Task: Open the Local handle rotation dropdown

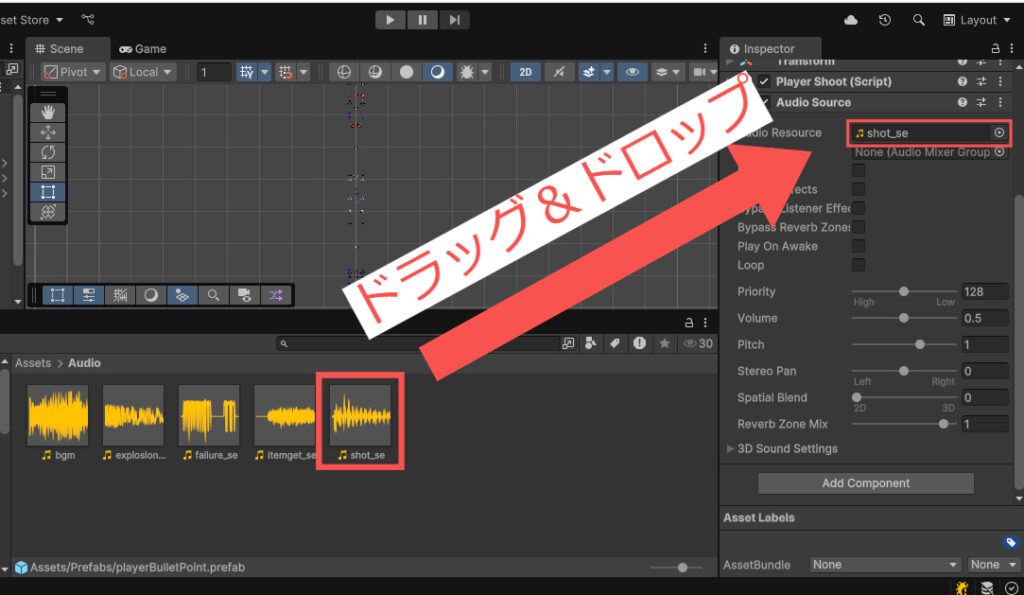Action: (x=142, y=72)
